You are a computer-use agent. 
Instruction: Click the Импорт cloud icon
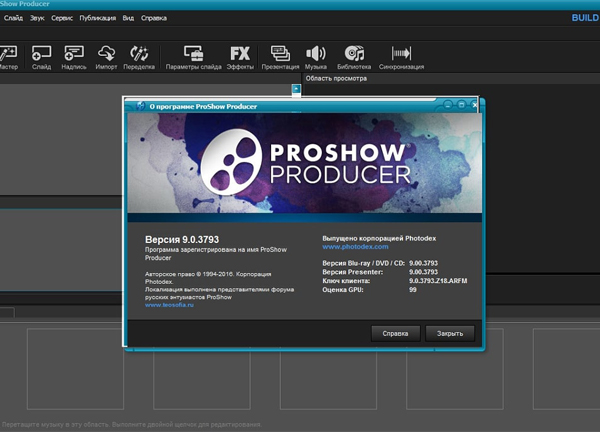106,56
